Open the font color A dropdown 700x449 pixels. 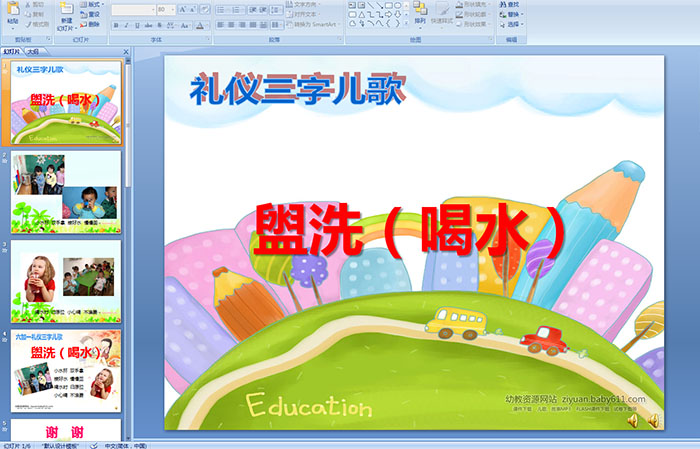[201, 25]
